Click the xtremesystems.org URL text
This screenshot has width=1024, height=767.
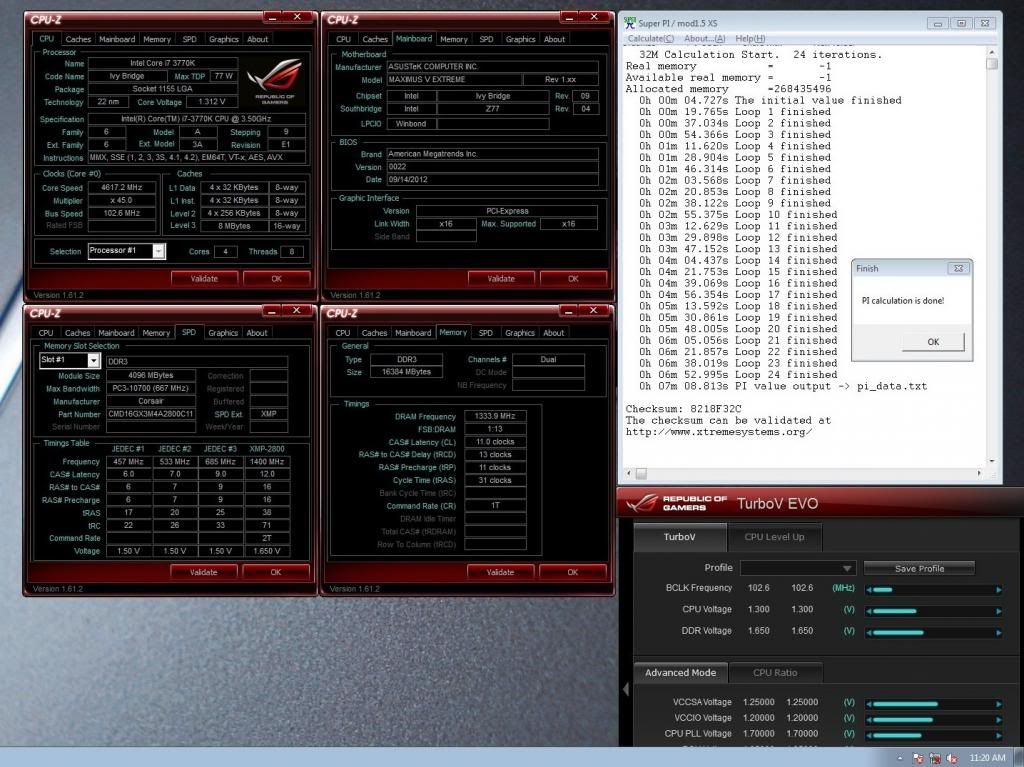point(719,432)
